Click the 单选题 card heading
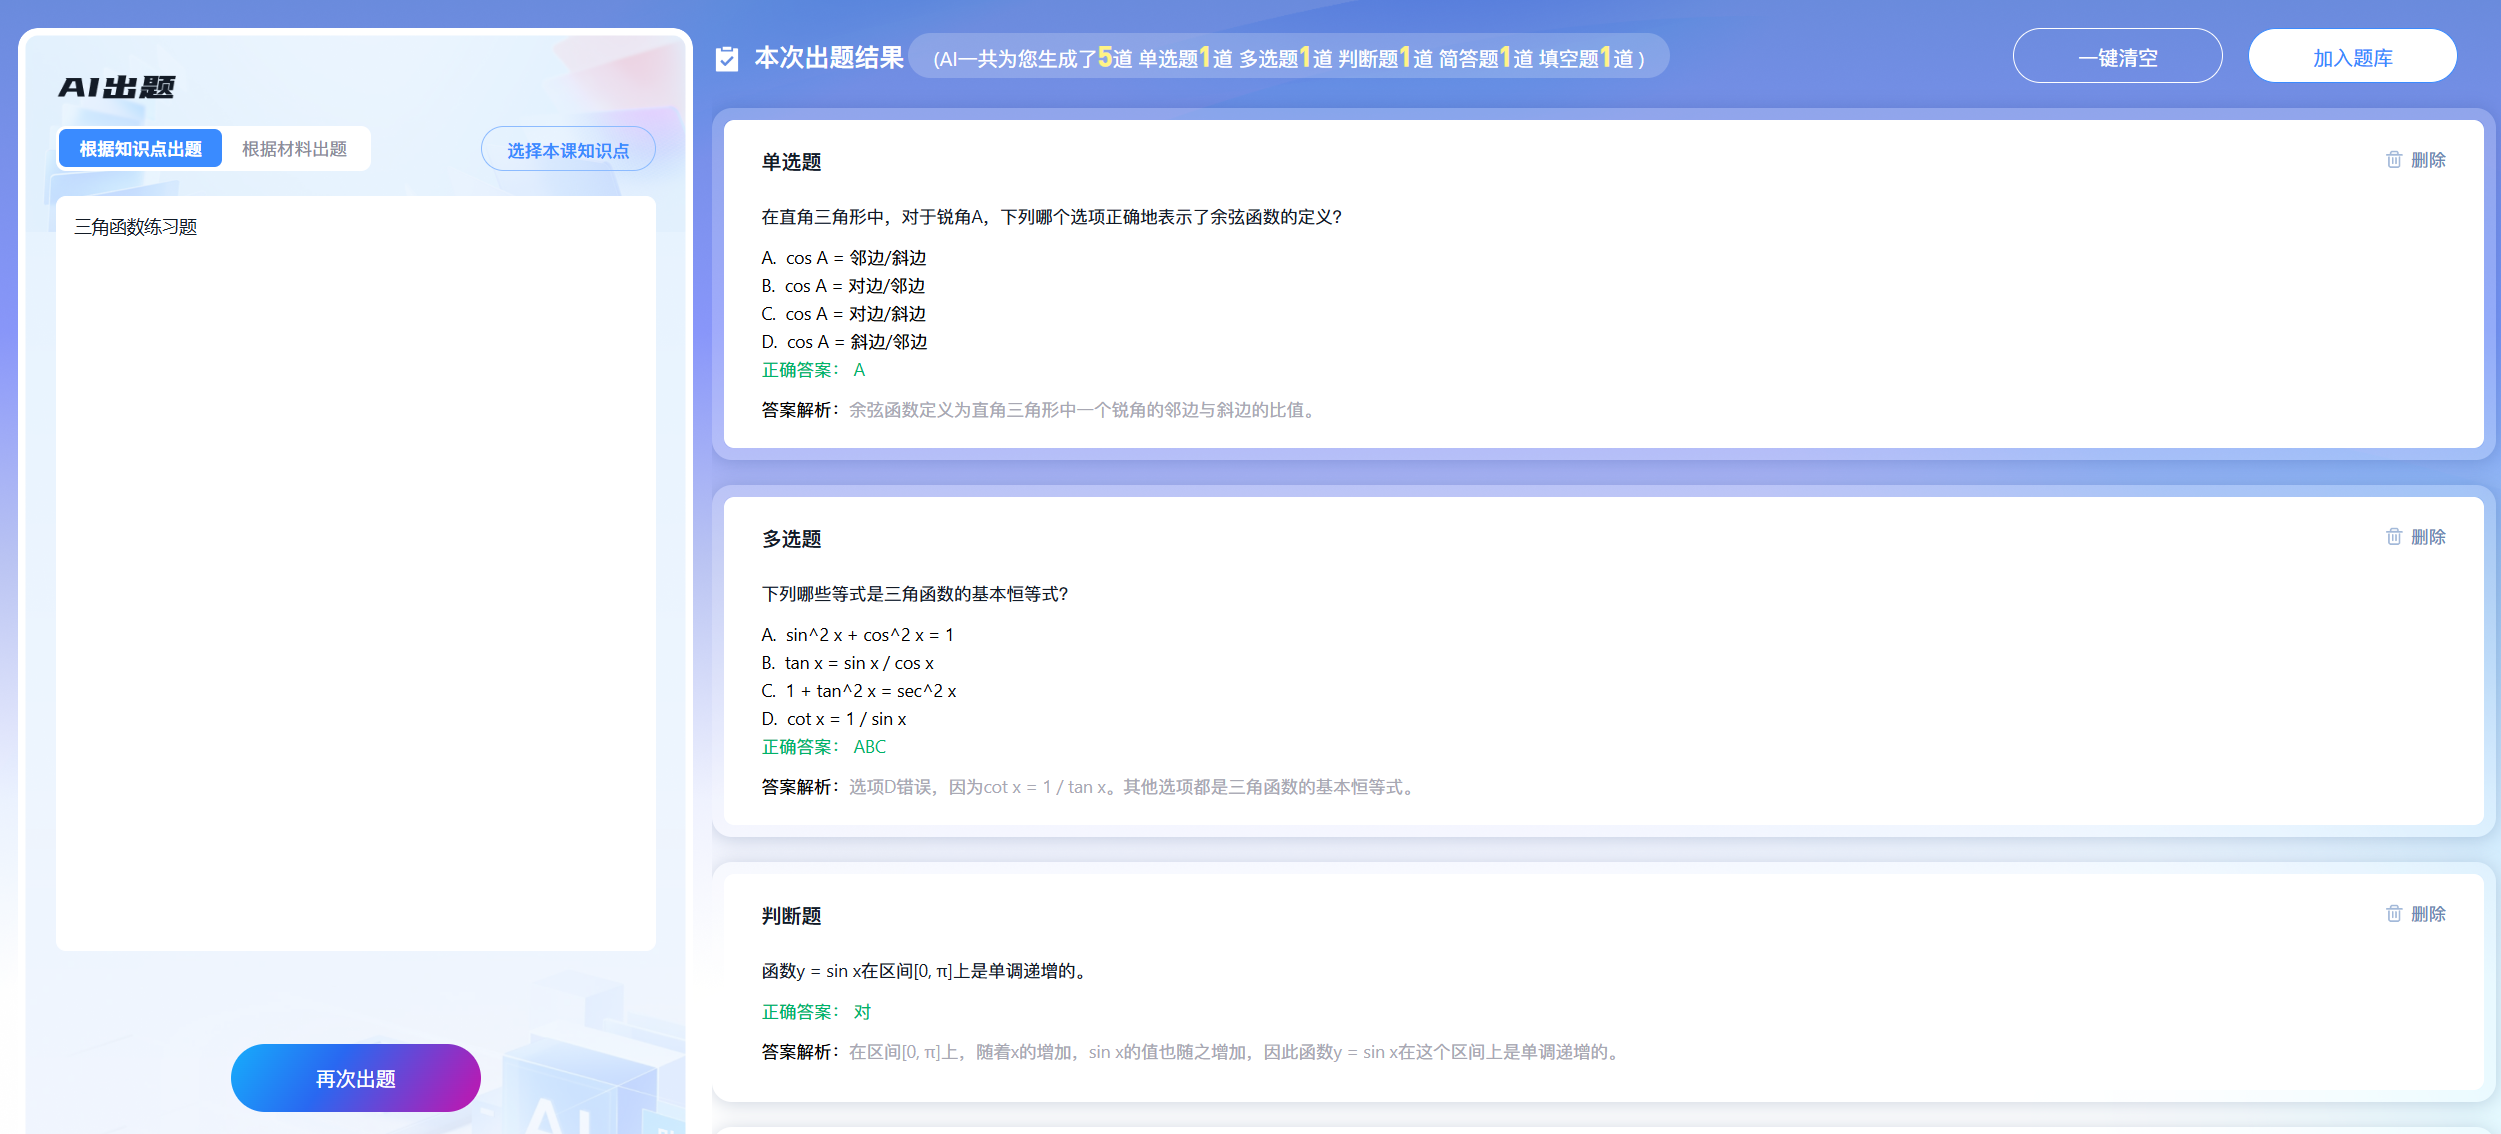This screenshot has width=2501, height=1134. (x=791, y=162)
